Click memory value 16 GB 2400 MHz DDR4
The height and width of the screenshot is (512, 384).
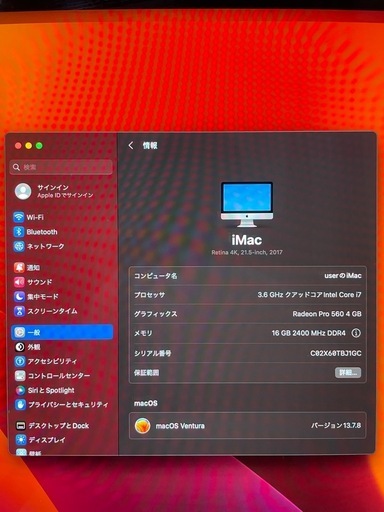click(x=308, y=333)
